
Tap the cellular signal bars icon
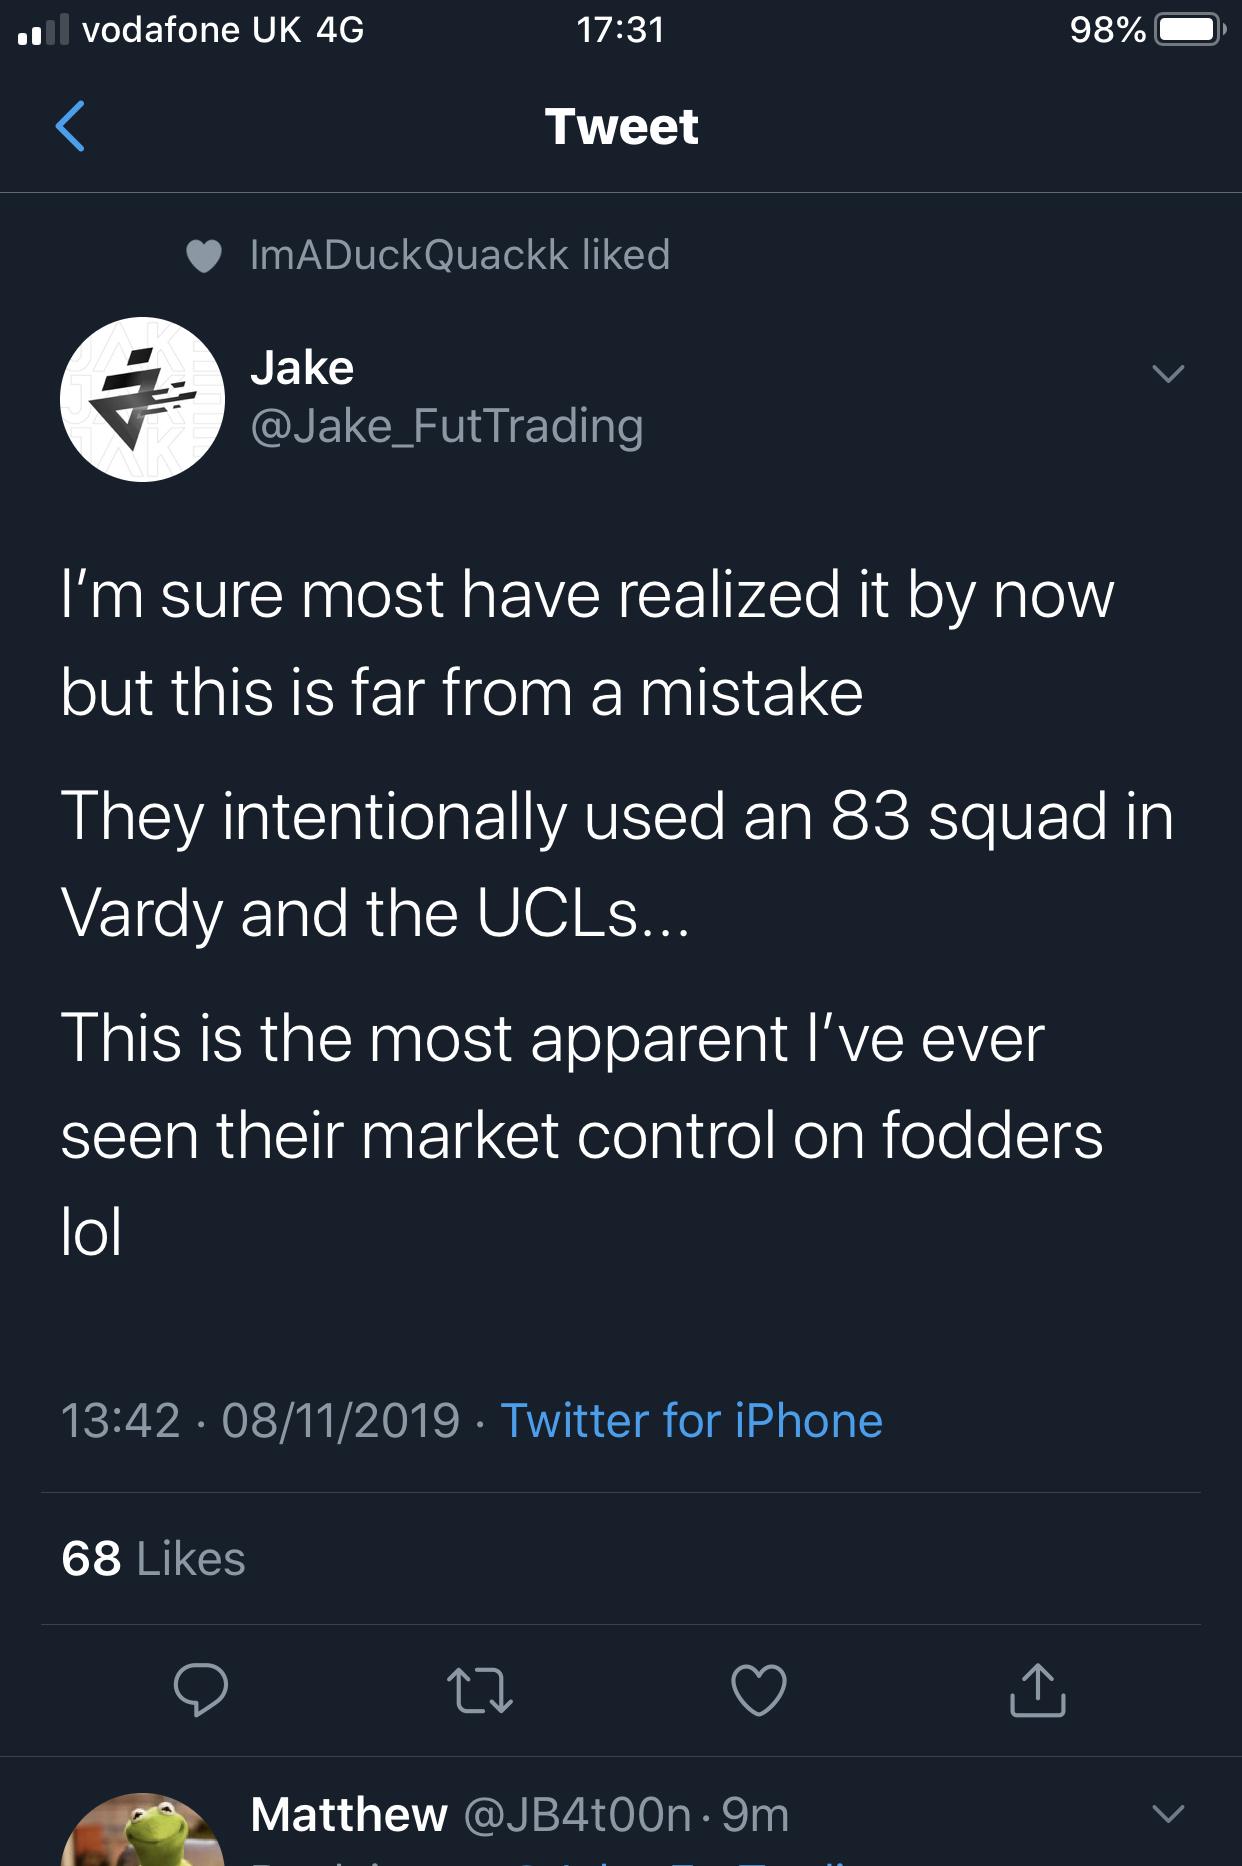(x=42, y=30)
